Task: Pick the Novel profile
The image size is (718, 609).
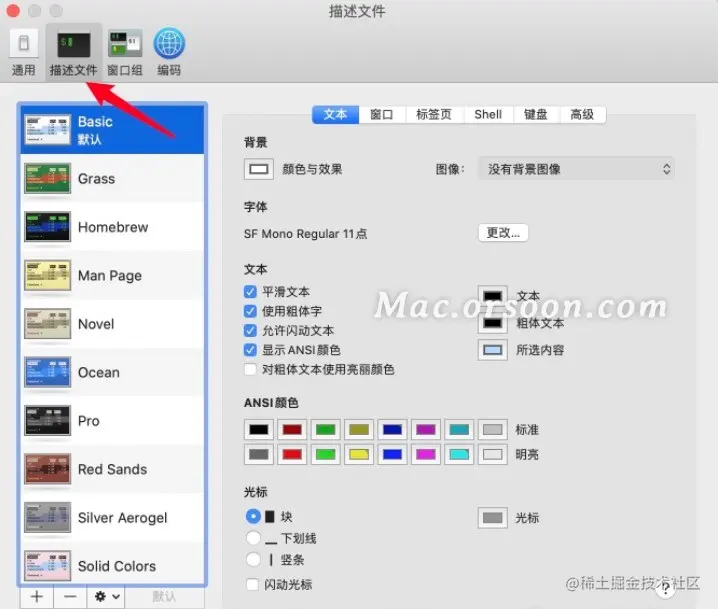Action: click(x=113, y=324)
